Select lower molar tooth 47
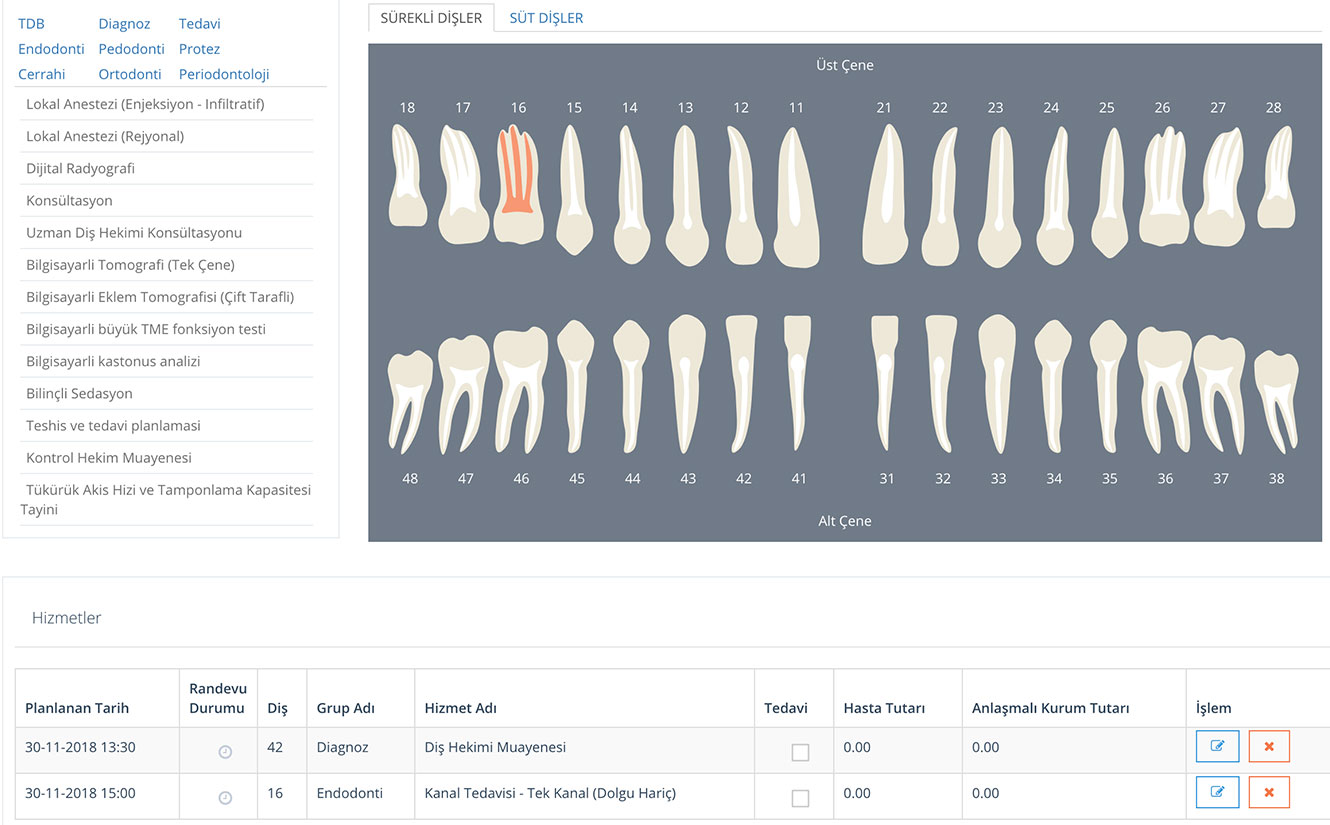The image size is (1330, 825). coord(465,394)
